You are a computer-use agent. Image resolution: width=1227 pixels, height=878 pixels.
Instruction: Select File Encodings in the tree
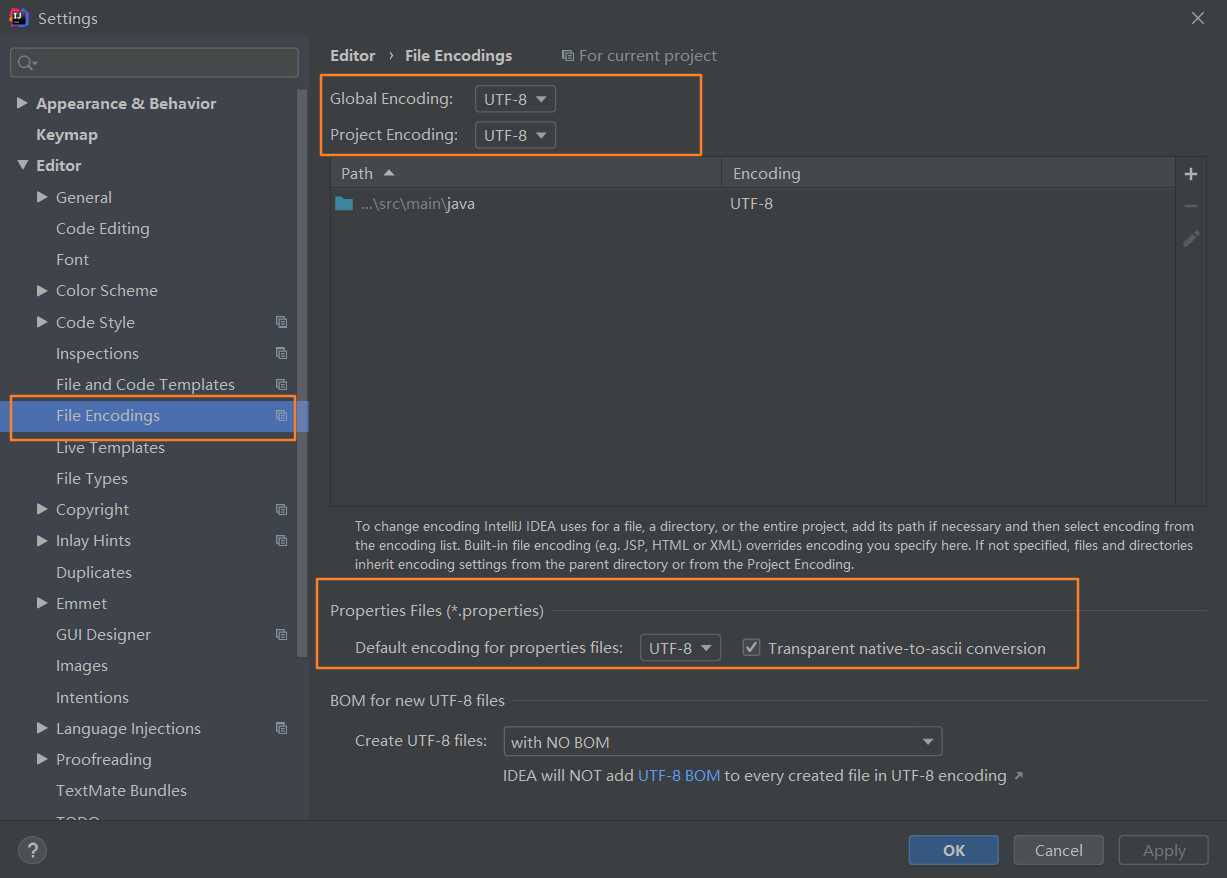point(108,416)
